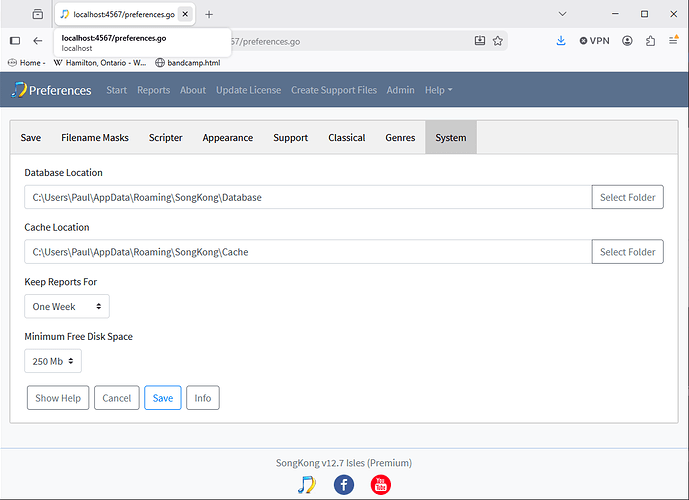The image size is (689, 500).
Task: Open the browser downloads icon
Action: click(561, 41)
